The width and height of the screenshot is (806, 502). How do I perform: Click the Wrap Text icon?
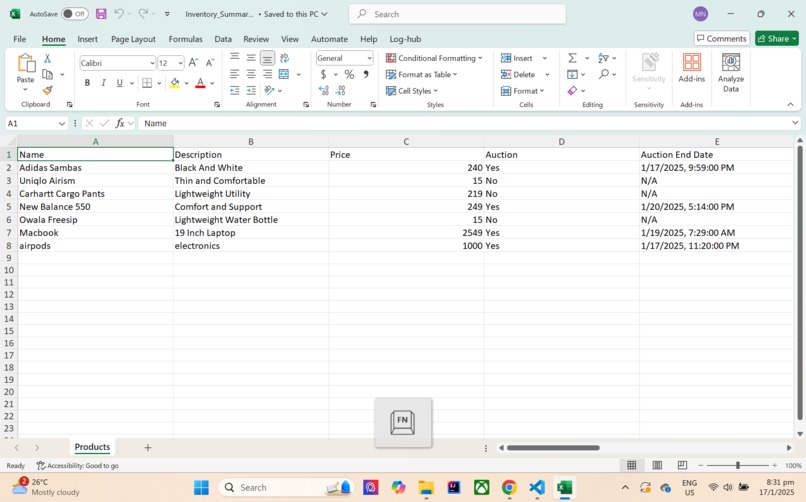point(284,58)
